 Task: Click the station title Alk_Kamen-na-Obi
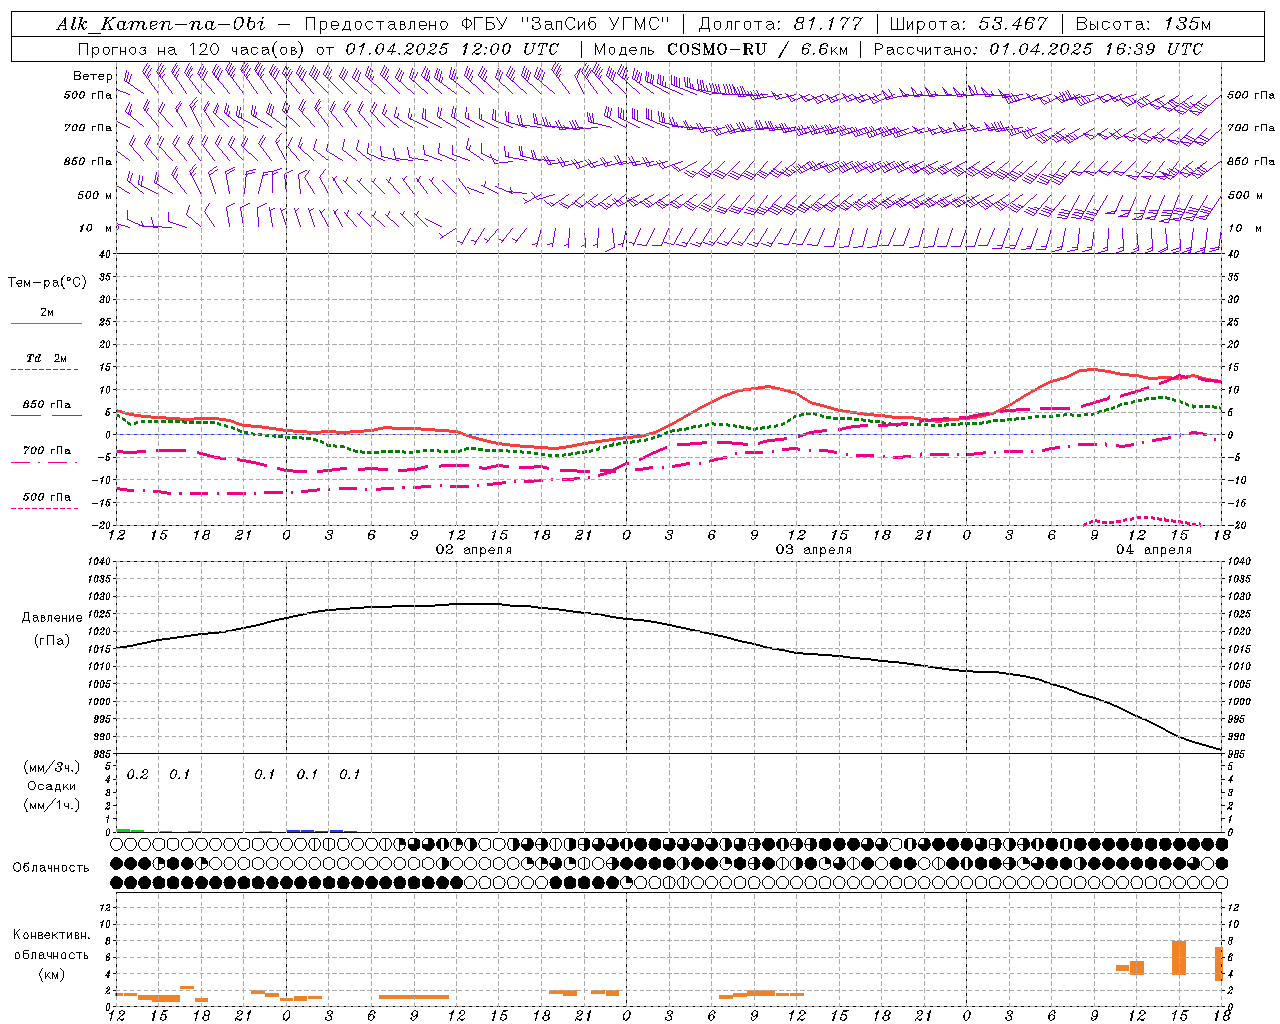click(161, 24)
